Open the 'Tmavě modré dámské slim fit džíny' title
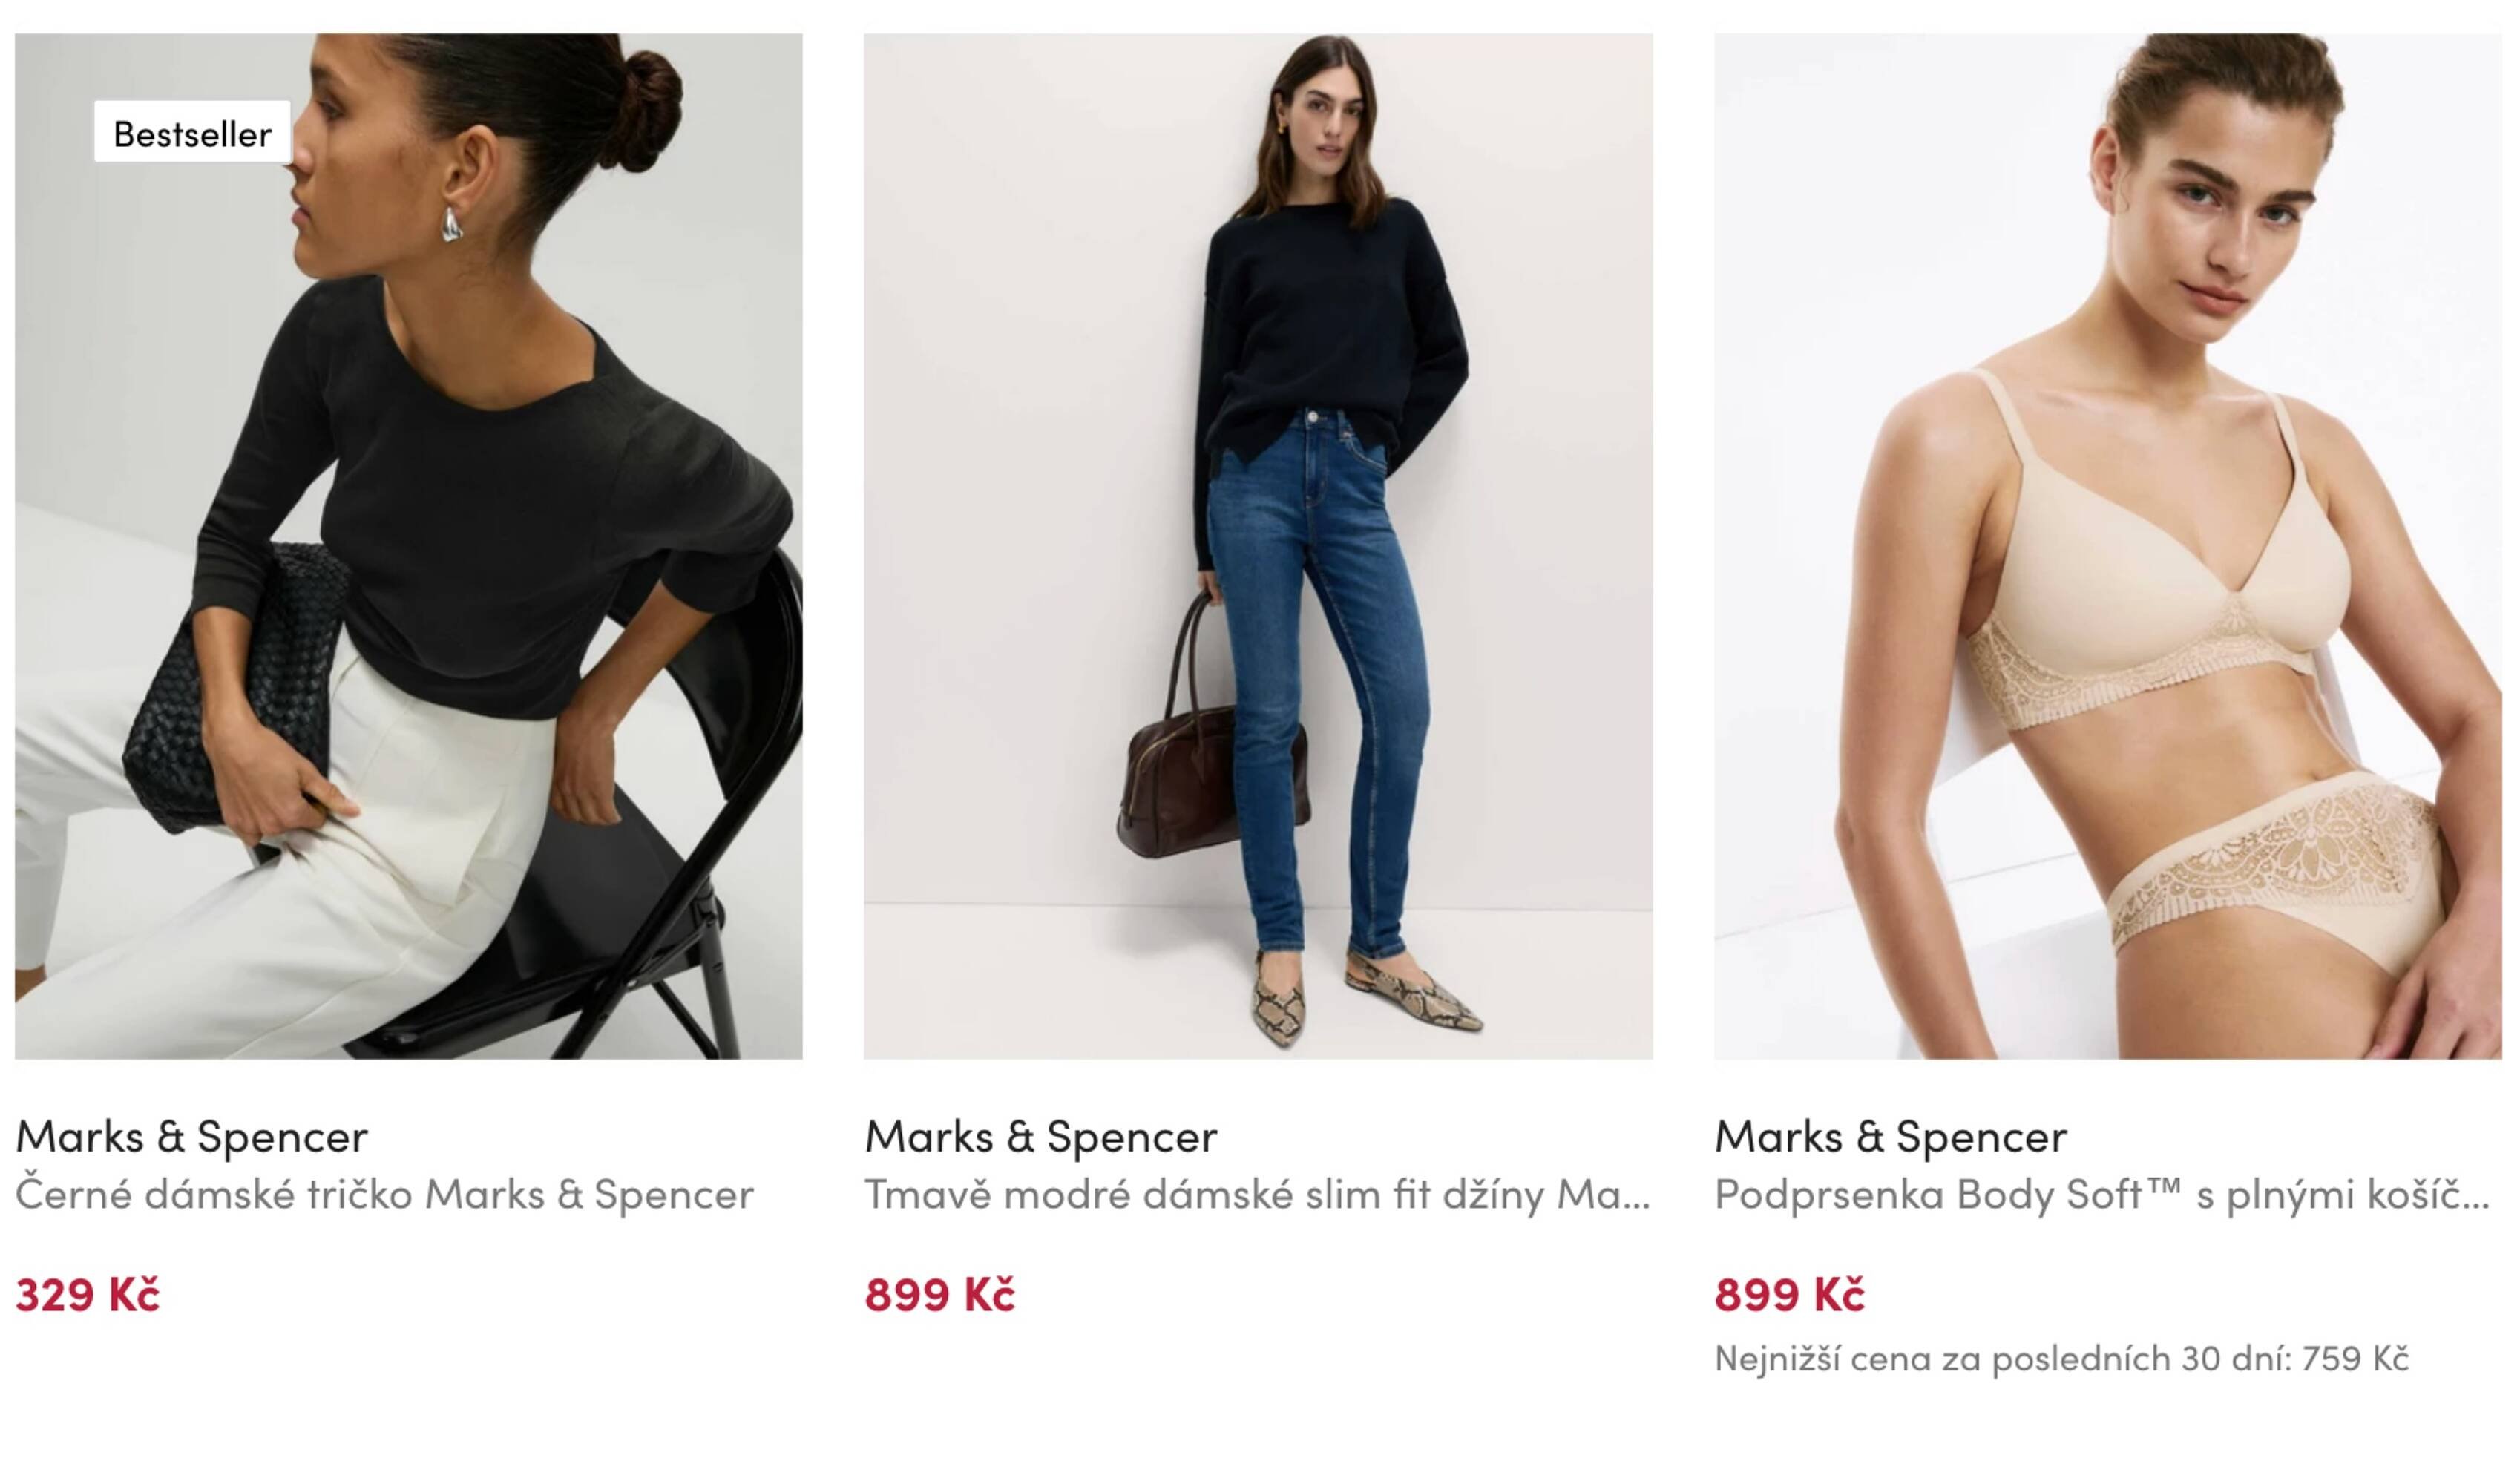This screenshot has width=2520, height=1484. click(x=1257, y=1194)
